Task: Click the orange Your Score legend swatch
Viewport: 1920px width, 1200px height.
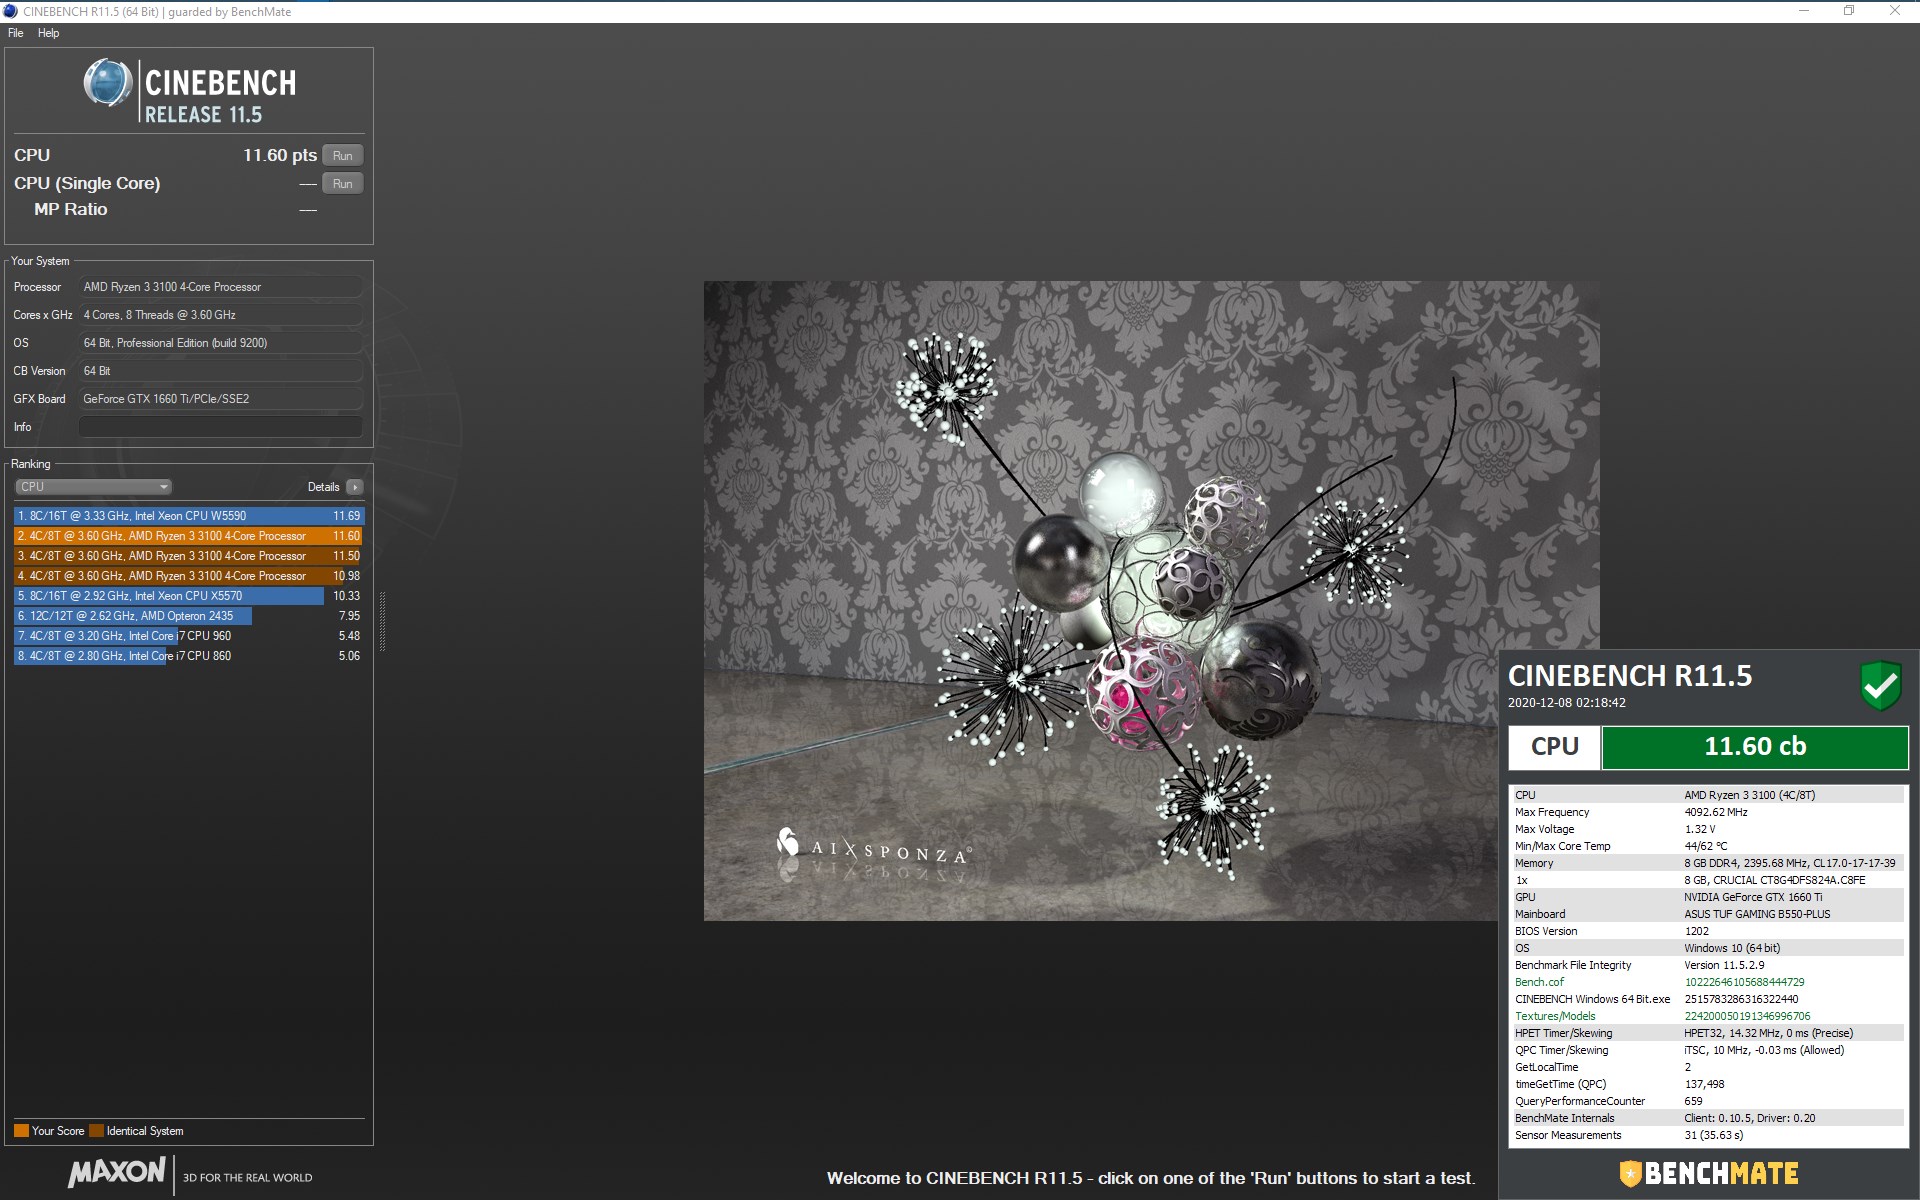Action: tap(21, 1131)
